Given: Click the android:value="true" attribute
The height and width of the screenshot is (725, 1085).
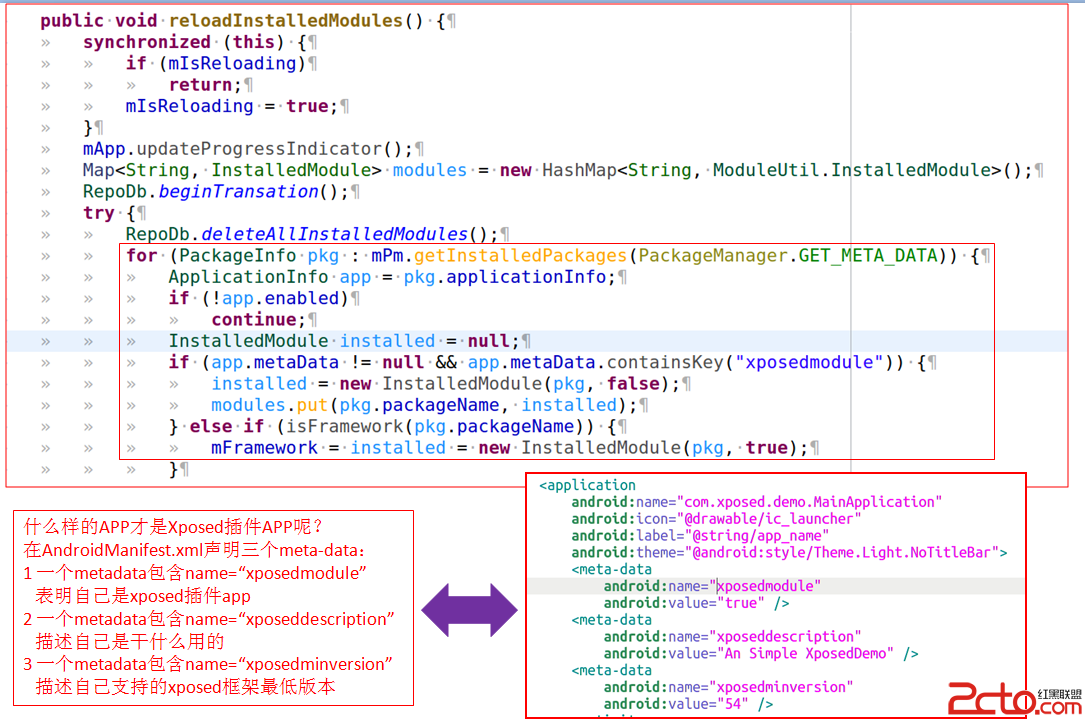Looking at the screenshot, I should pyautogui.click(x=684, y=603).
